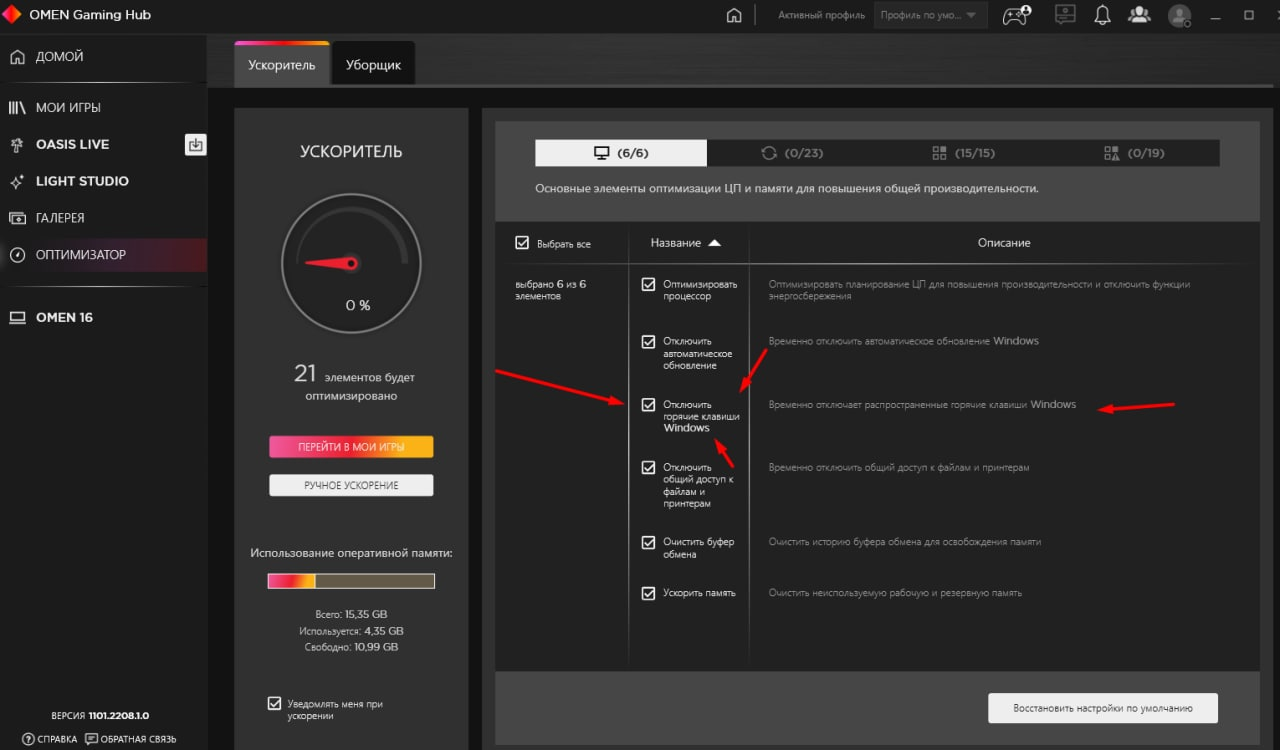
Task: Click the RAM usage bar
Action: (x=351, y=581)
